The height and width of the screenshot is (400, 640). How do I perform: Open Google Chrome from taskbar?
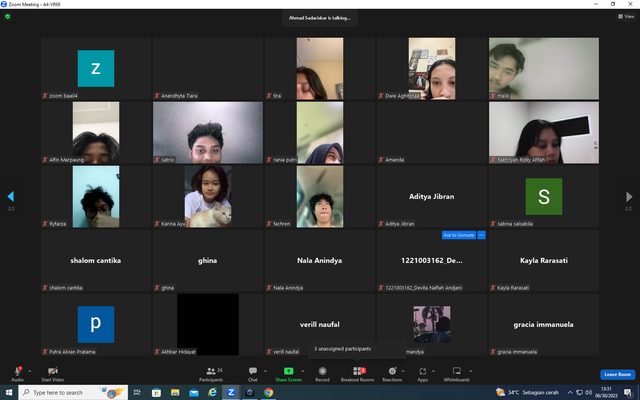click(268, 392)
